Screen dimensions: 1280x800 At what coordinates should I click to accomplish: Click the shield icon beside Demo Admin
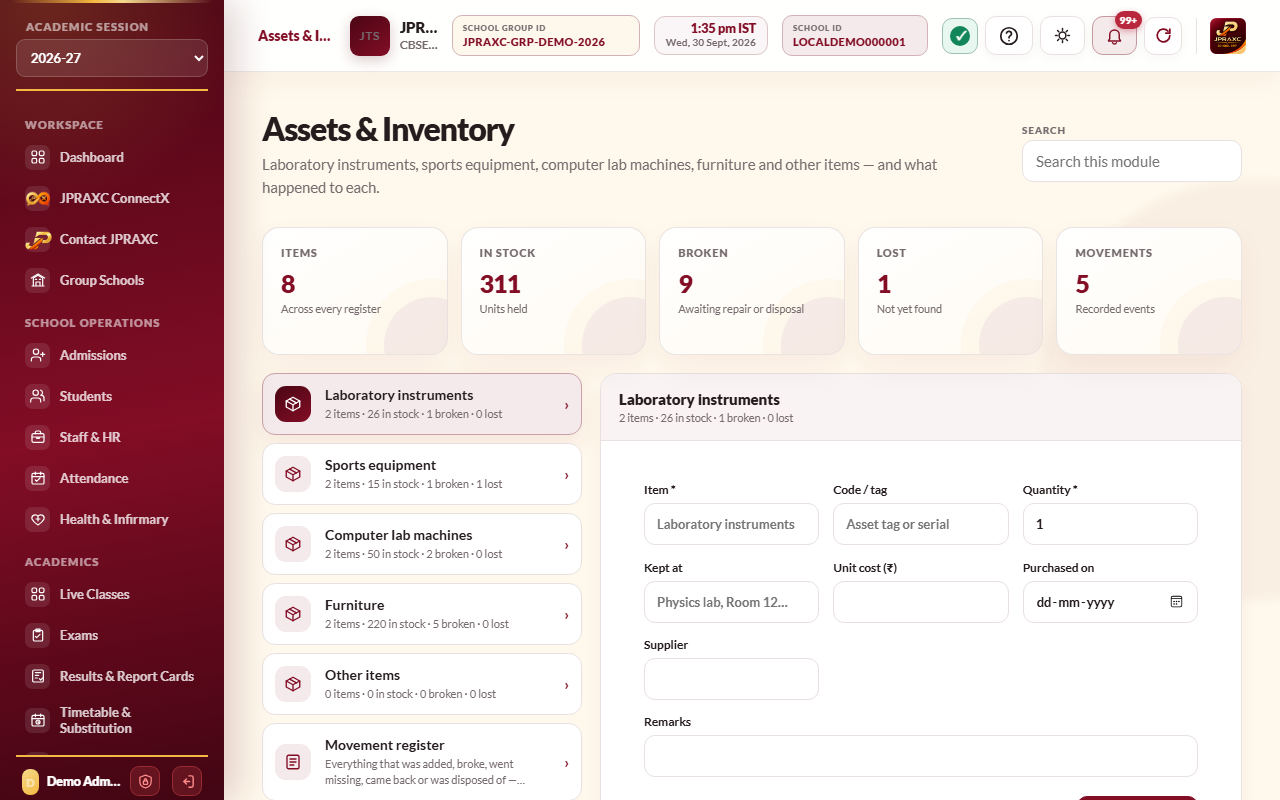(145, 781)
